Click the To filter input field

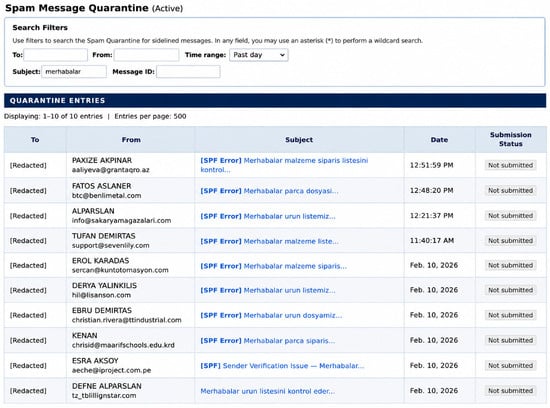coord(55,55)
